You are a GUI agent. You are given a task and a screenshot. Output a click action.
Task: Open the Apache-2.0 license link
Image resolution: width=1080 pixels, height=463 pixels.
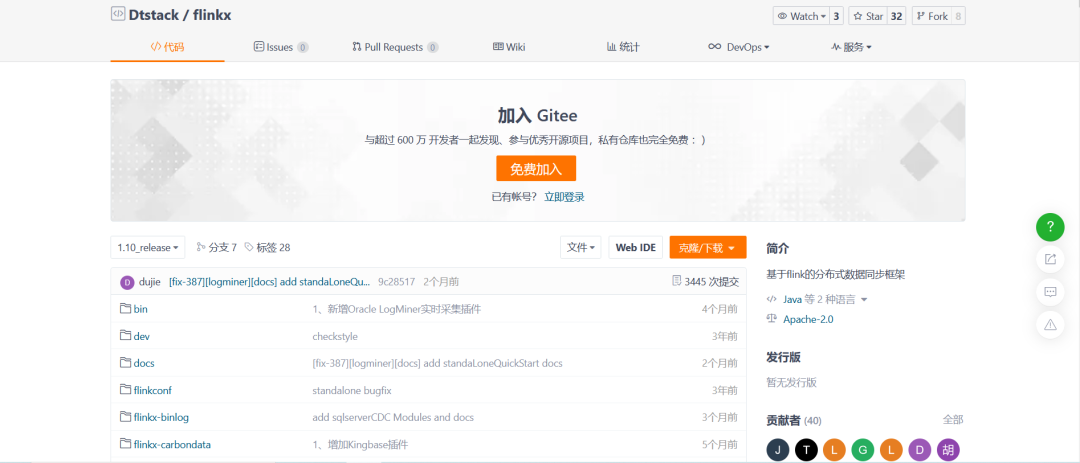809,319
